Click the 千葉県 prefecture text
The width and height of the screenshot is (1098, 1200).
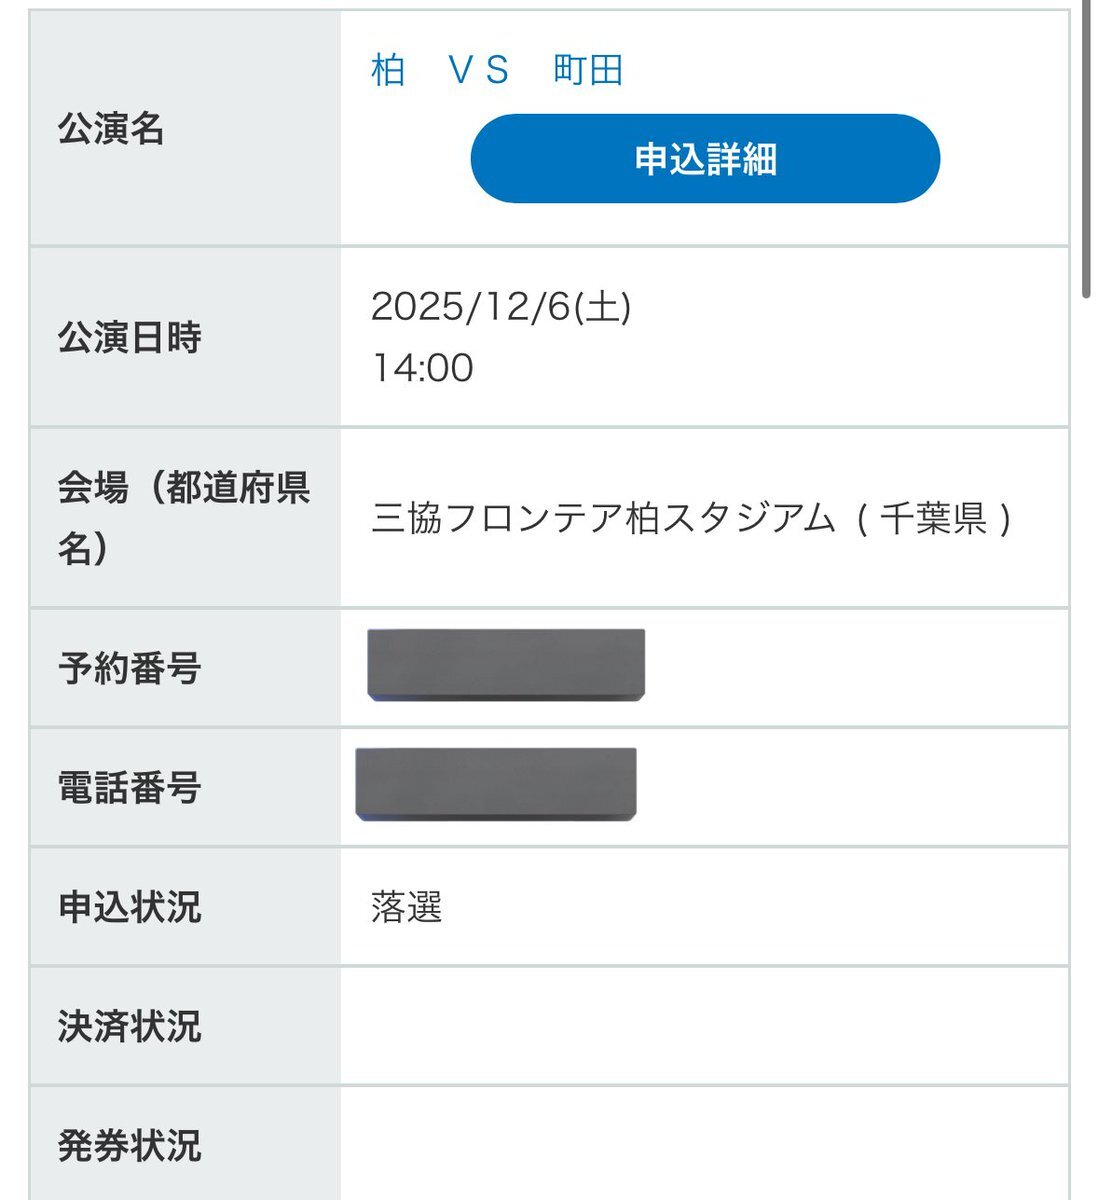coord(933,518)
